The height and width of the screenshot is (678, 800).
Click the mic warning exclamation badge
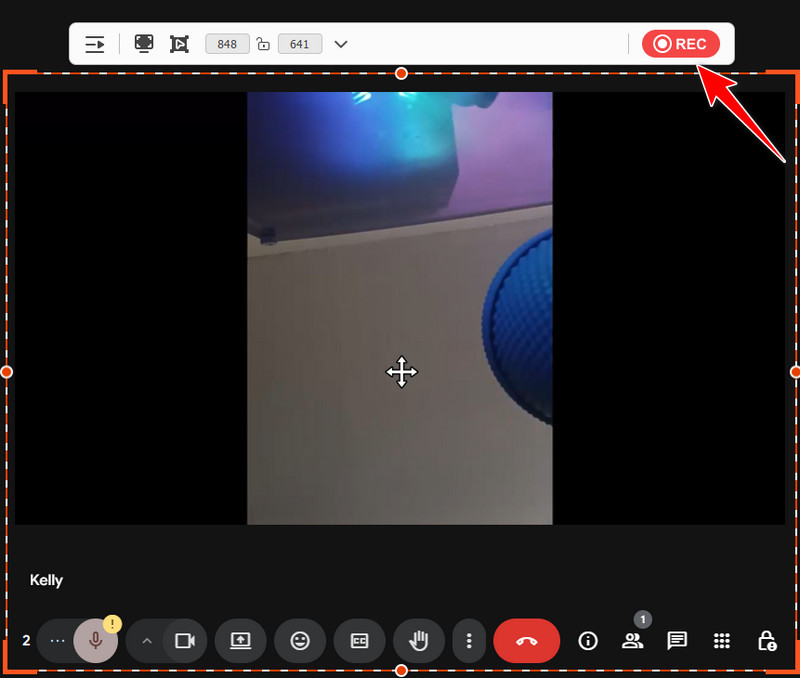coord(112,624)
